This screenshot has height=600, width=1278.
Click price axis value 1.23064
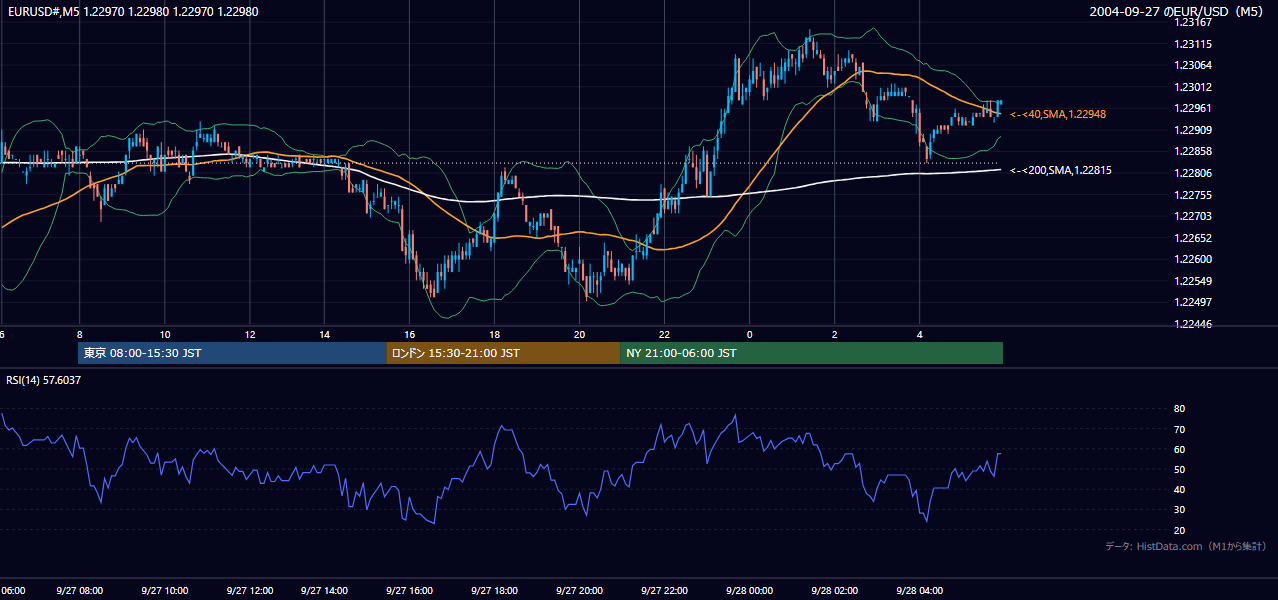point(1192,65)
